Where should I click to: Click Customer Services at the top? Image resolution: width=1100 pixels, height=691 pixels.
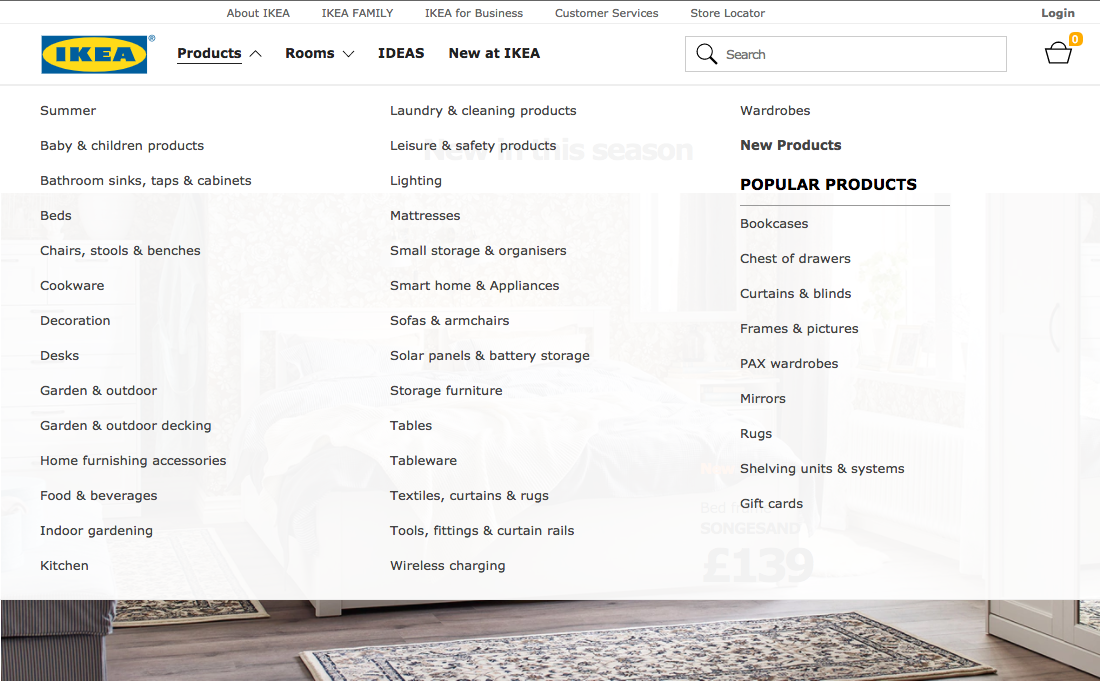606,12
